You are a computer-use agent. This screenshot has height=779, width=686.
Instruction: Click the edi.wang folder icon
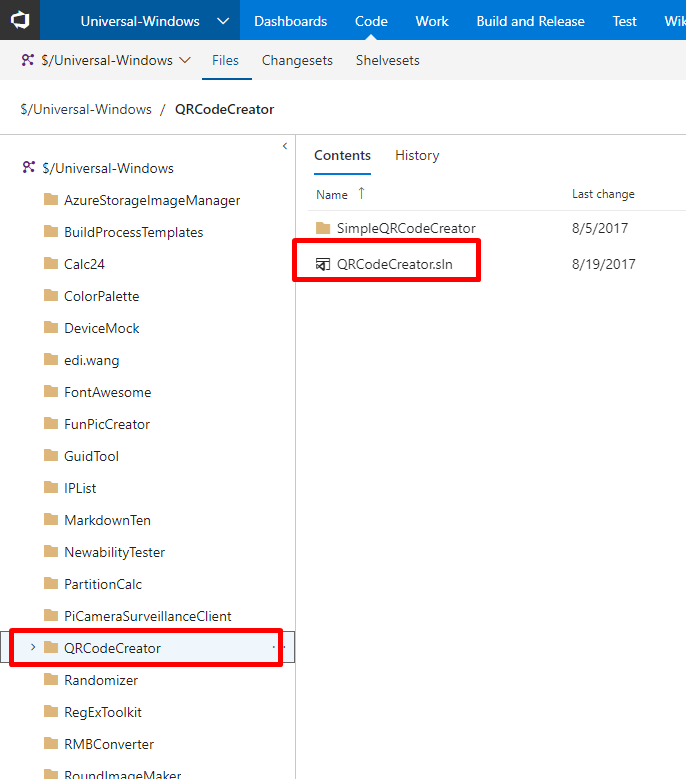[51, 359]
